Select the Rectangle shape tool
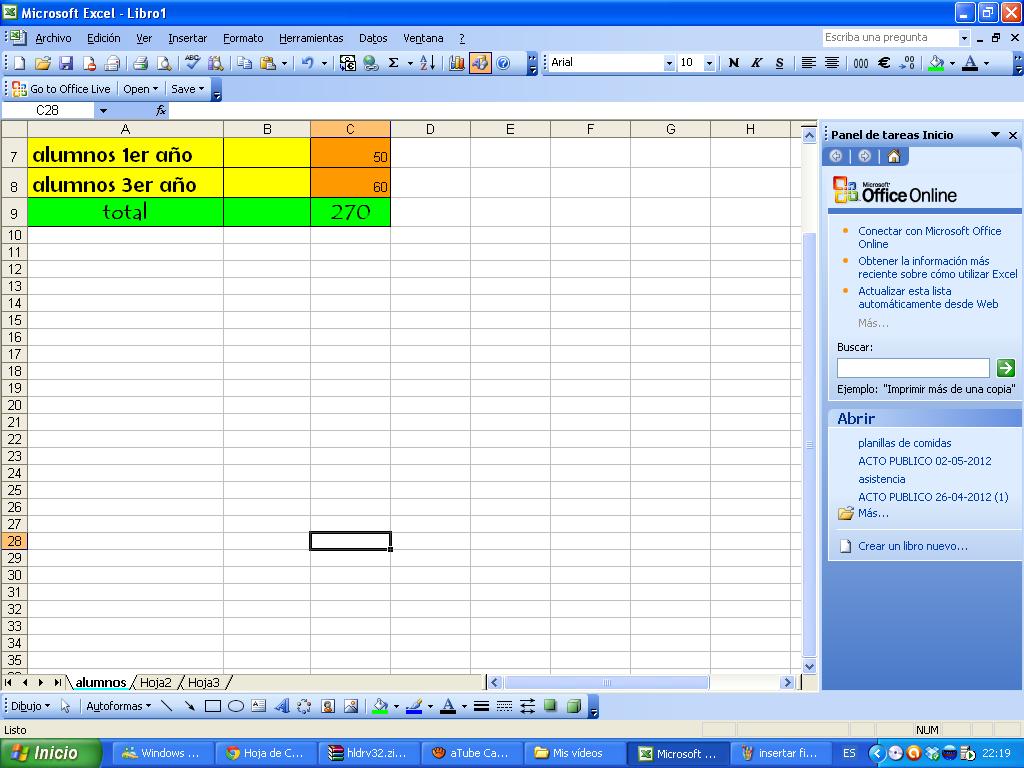 pos(212,706)
